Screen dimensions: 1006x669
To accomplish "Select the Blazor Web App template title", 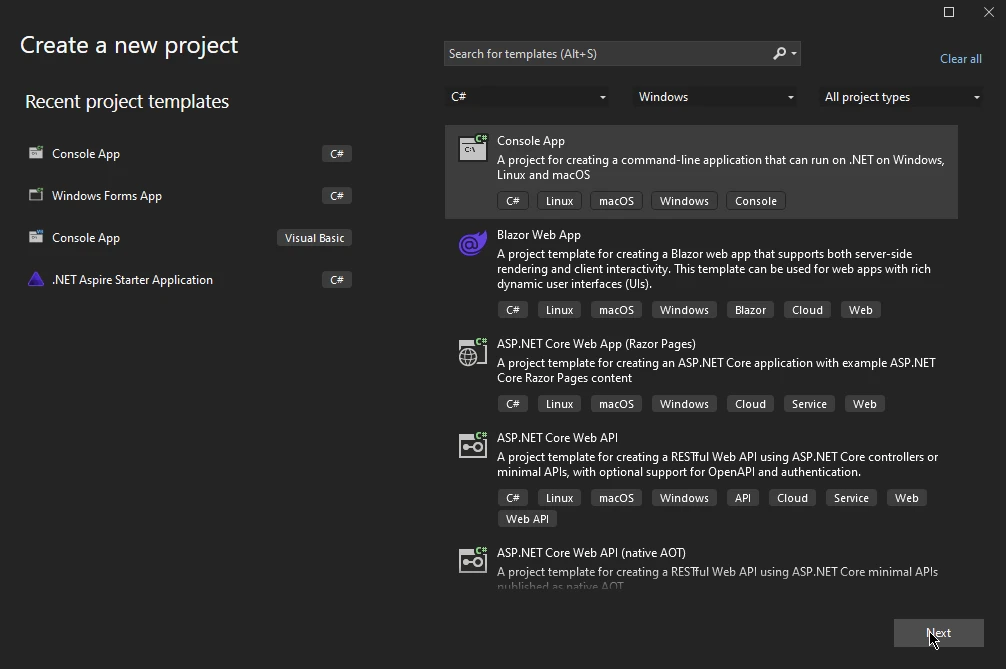I will coord(538,235).
